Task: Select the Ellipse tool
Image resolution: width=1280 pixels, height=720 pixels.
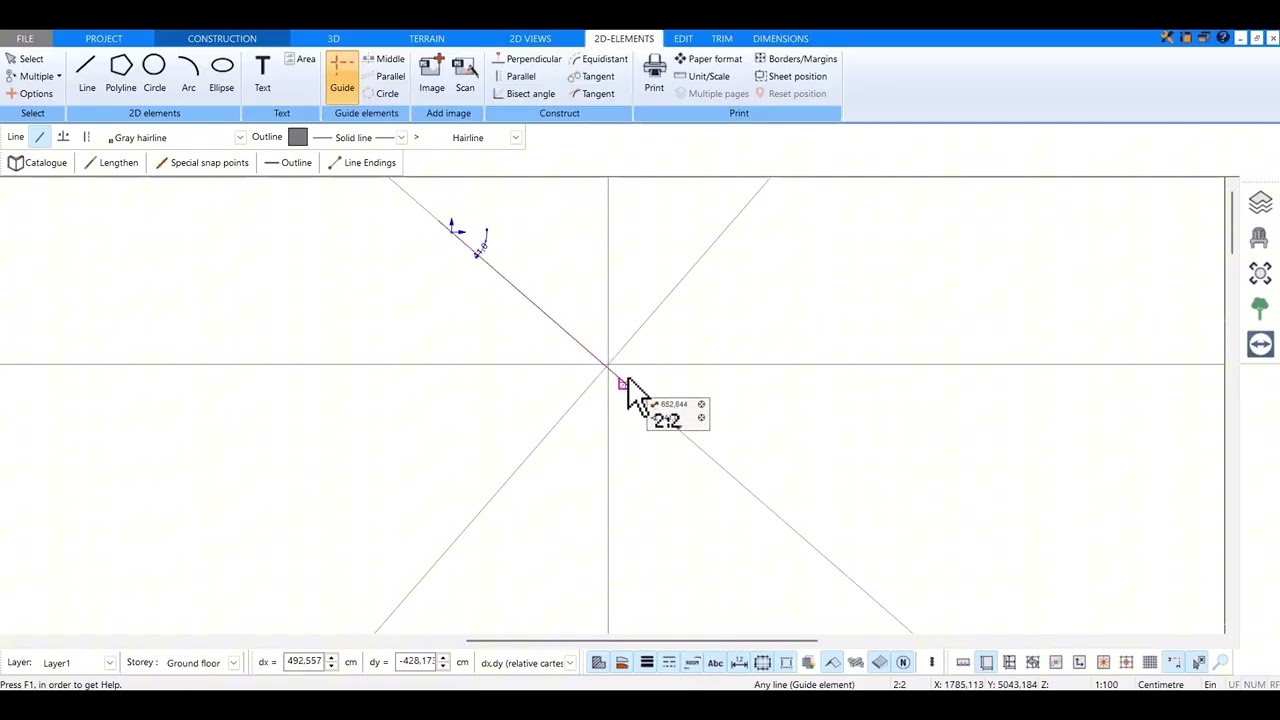Action: click(x=222, y=74)
